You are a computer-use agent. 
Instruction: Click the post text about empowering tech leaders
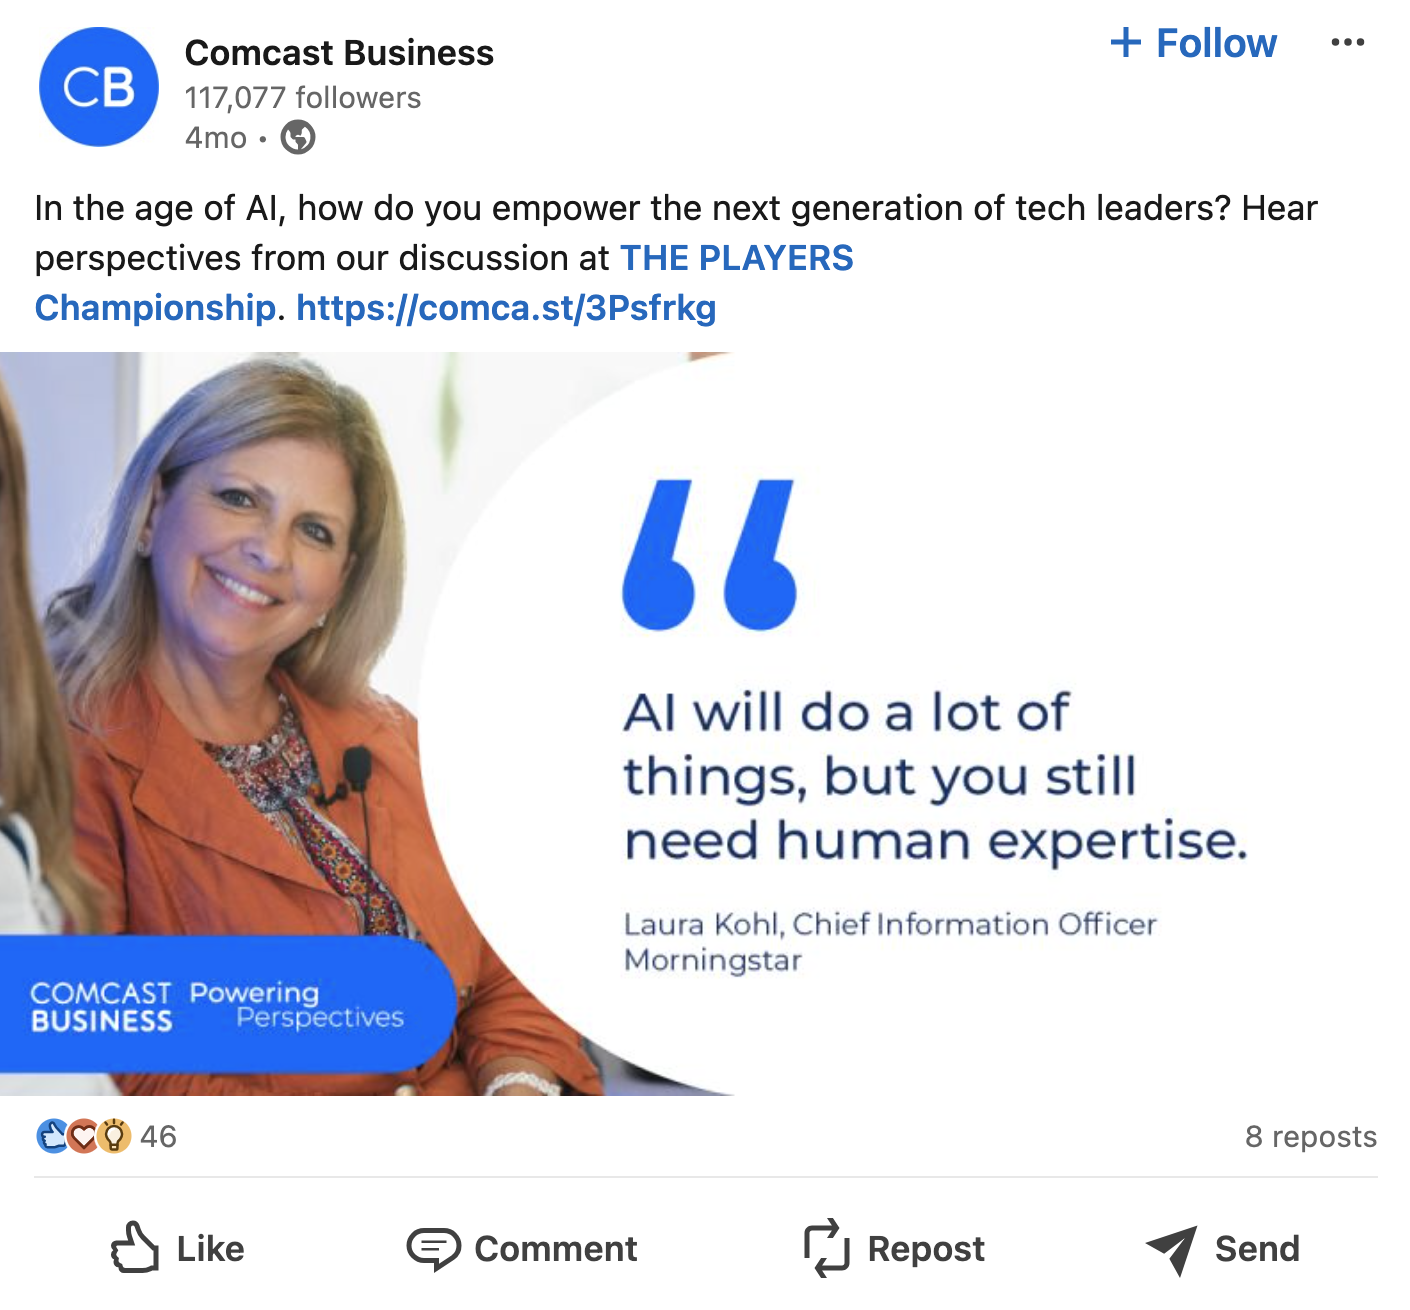click(x=676, y=258)
